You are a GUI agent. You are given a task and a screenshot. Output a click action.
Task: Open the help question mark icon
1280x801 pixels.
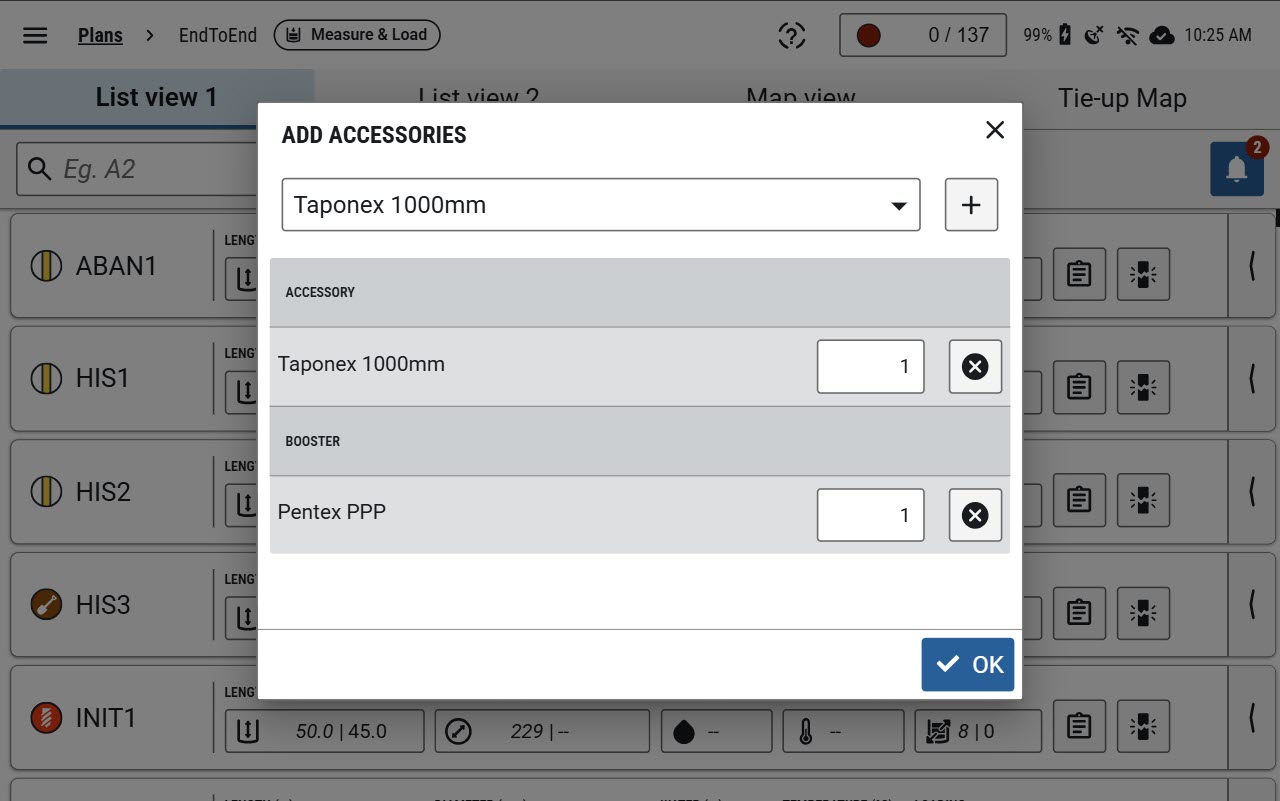pos(791,35)
